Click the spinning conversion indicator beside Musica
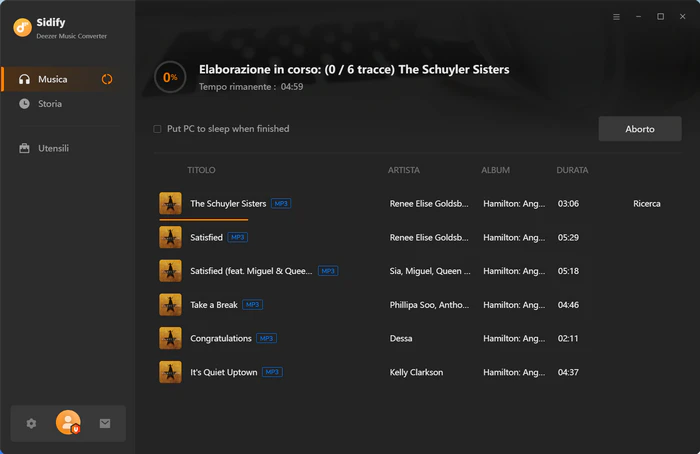The height and width of the screenshot is (454, 700). pos(107,79)
